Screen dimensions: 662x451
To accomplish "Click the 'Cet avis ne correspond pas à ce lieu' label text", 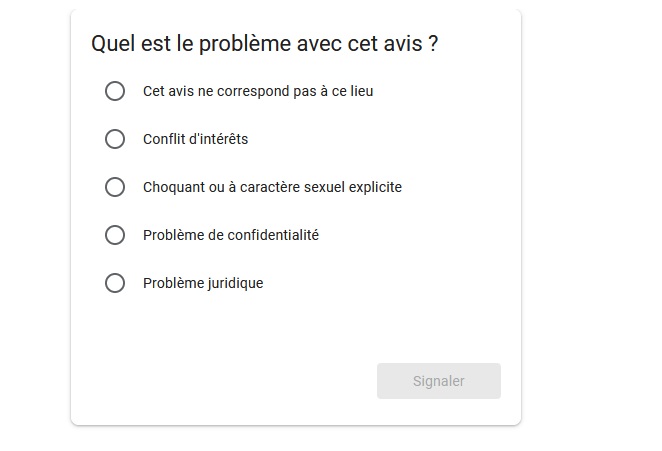I will pyautogui.click(x=258, y=91).
